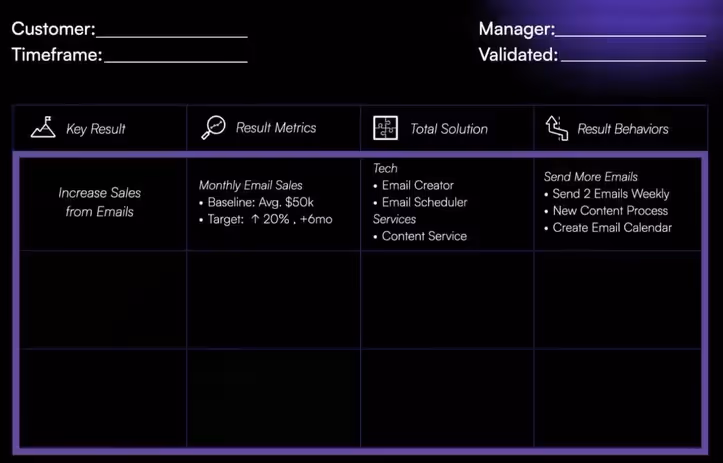Click 'Send 2 Emails Weekly' bullet

tap(606, 194)
